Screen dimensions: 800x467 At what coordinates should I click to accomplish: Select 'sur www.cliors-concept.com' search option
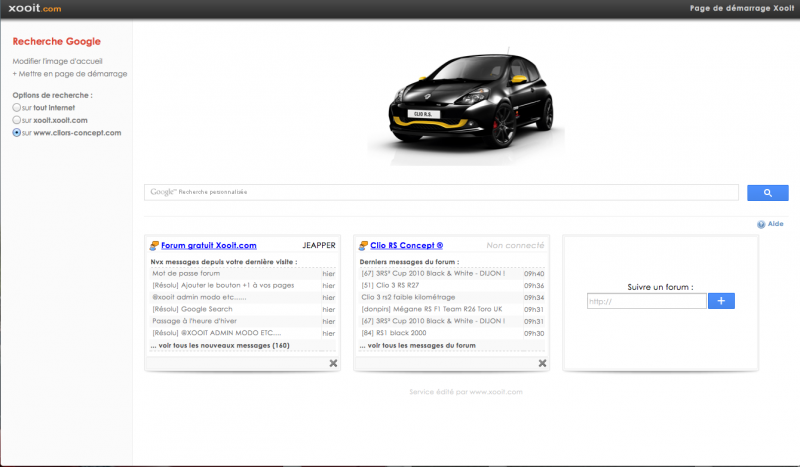(x=17, y=133)
